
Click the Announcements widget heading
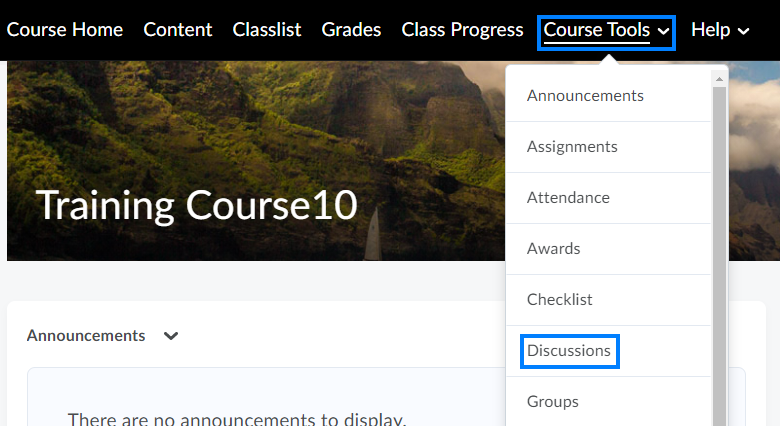[x=86, y=336]
